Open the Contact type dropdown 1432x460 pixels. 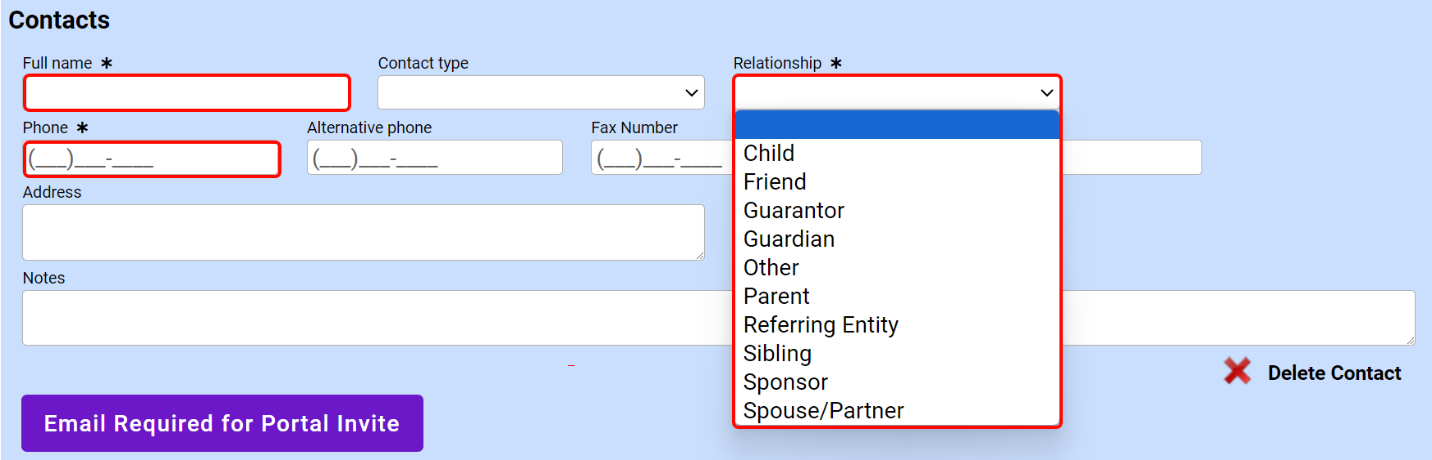tap(540, 93)
